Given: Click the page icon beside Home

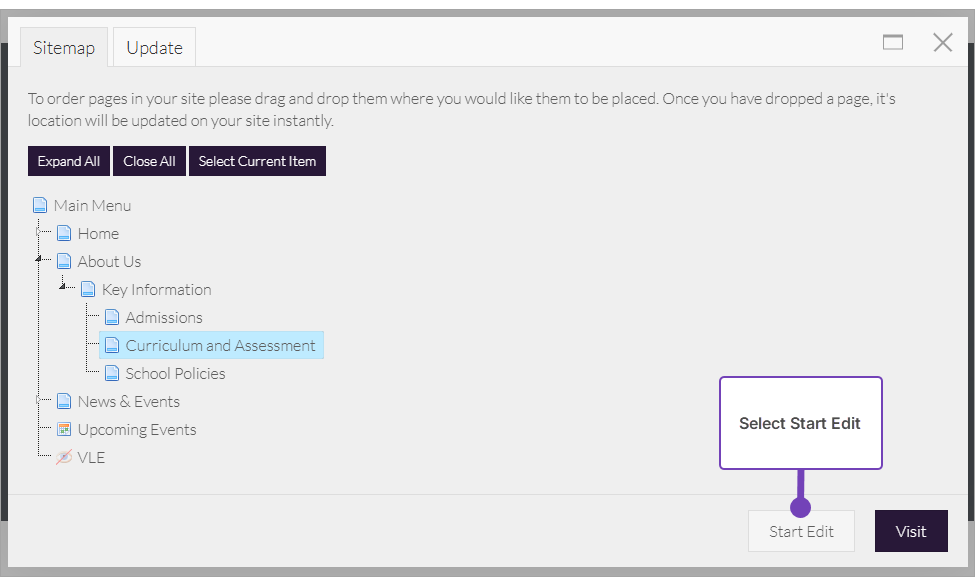Looking at the screenshot, I should click(64, 233).
